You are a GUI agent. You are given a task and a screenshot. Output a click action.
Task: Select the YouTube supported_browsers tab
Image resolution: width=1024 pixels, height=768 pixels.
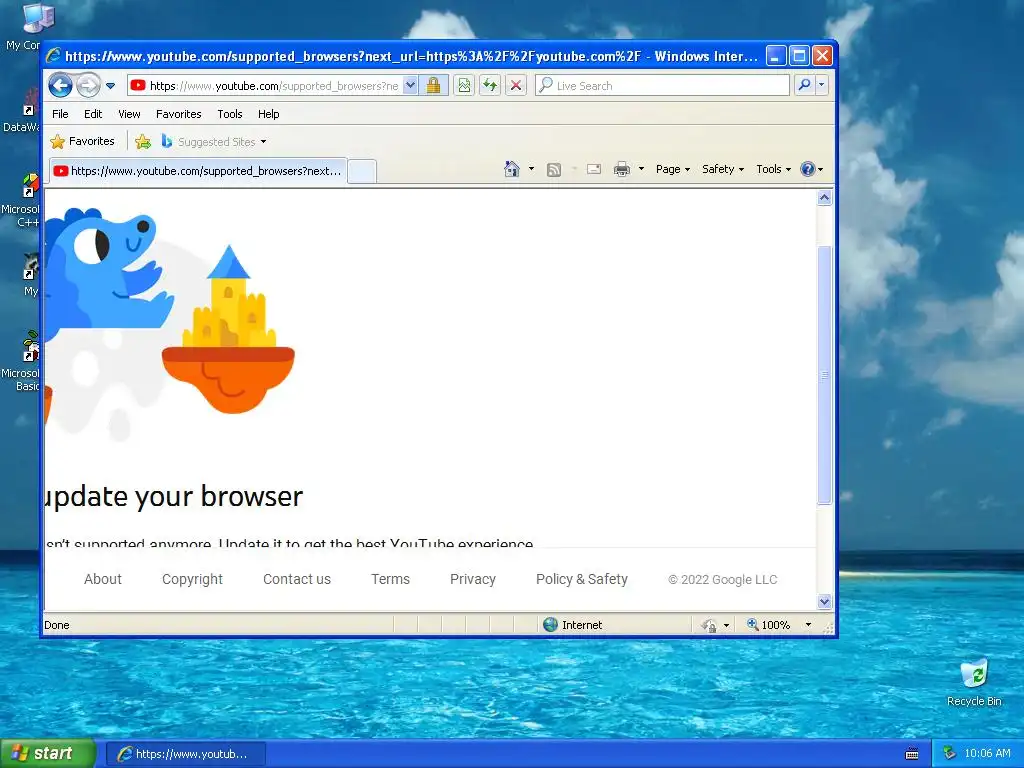198,171
